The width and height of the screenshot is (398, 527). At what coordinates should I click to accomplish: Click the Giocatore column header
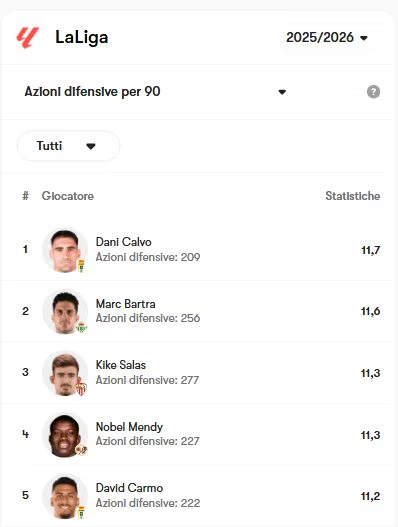click(x=68, y=196)
